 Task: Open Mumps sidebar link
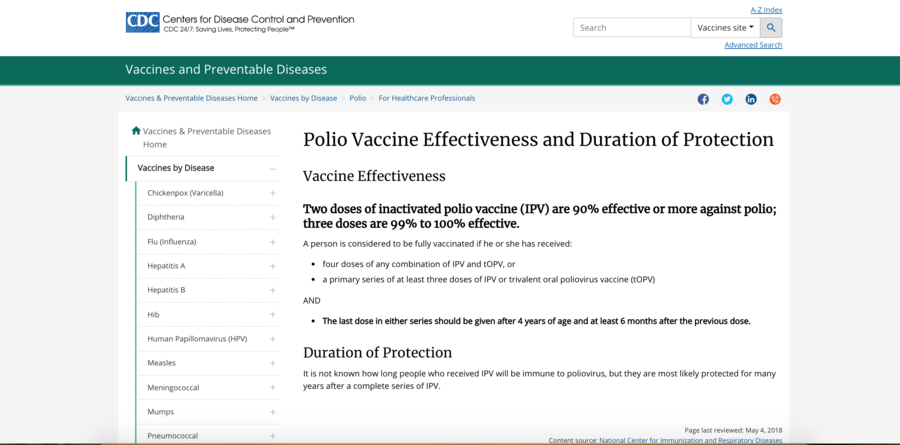click(160, 412)
